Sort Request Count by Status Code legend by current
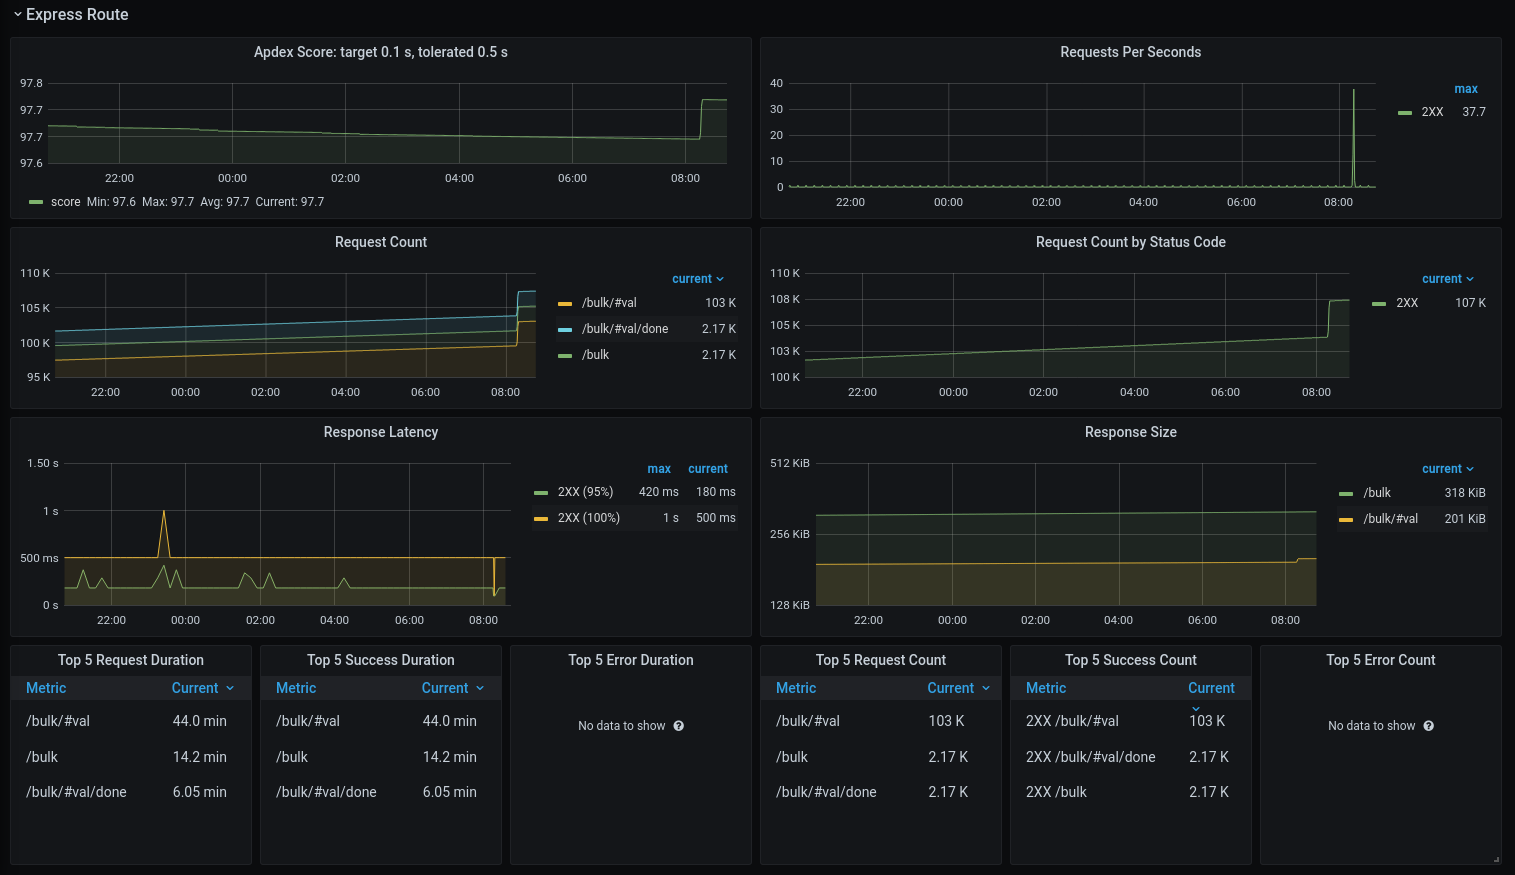Viewport: 1515px width, 875px height. [1447, 279]
